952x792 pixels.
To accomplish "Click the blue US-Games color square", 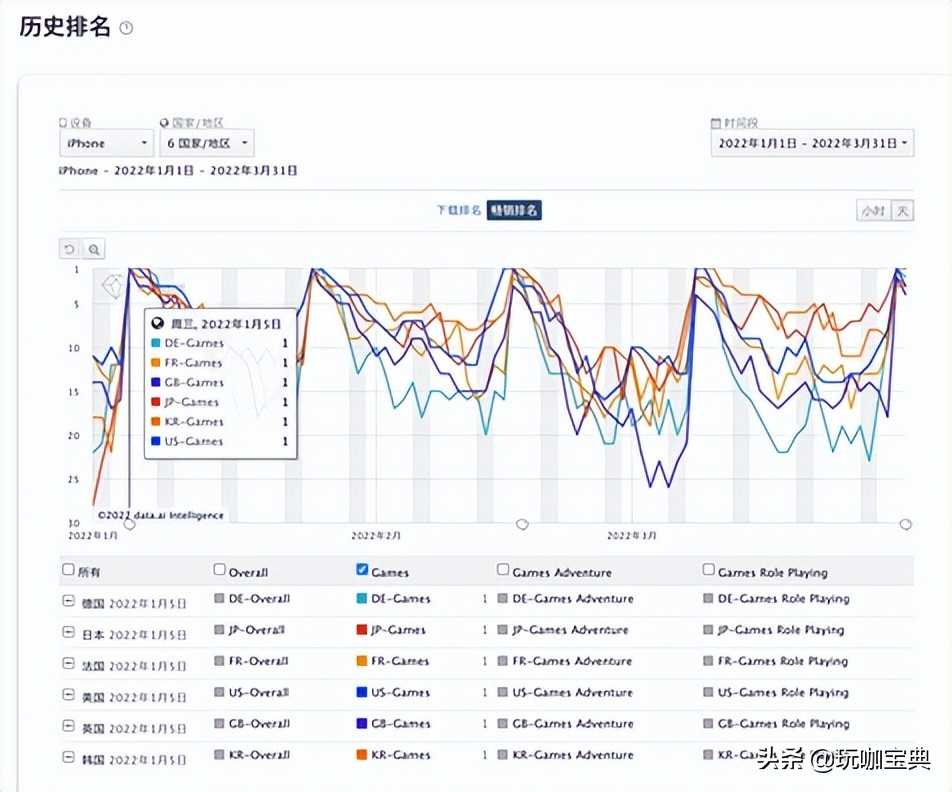I will coord(362,692).
